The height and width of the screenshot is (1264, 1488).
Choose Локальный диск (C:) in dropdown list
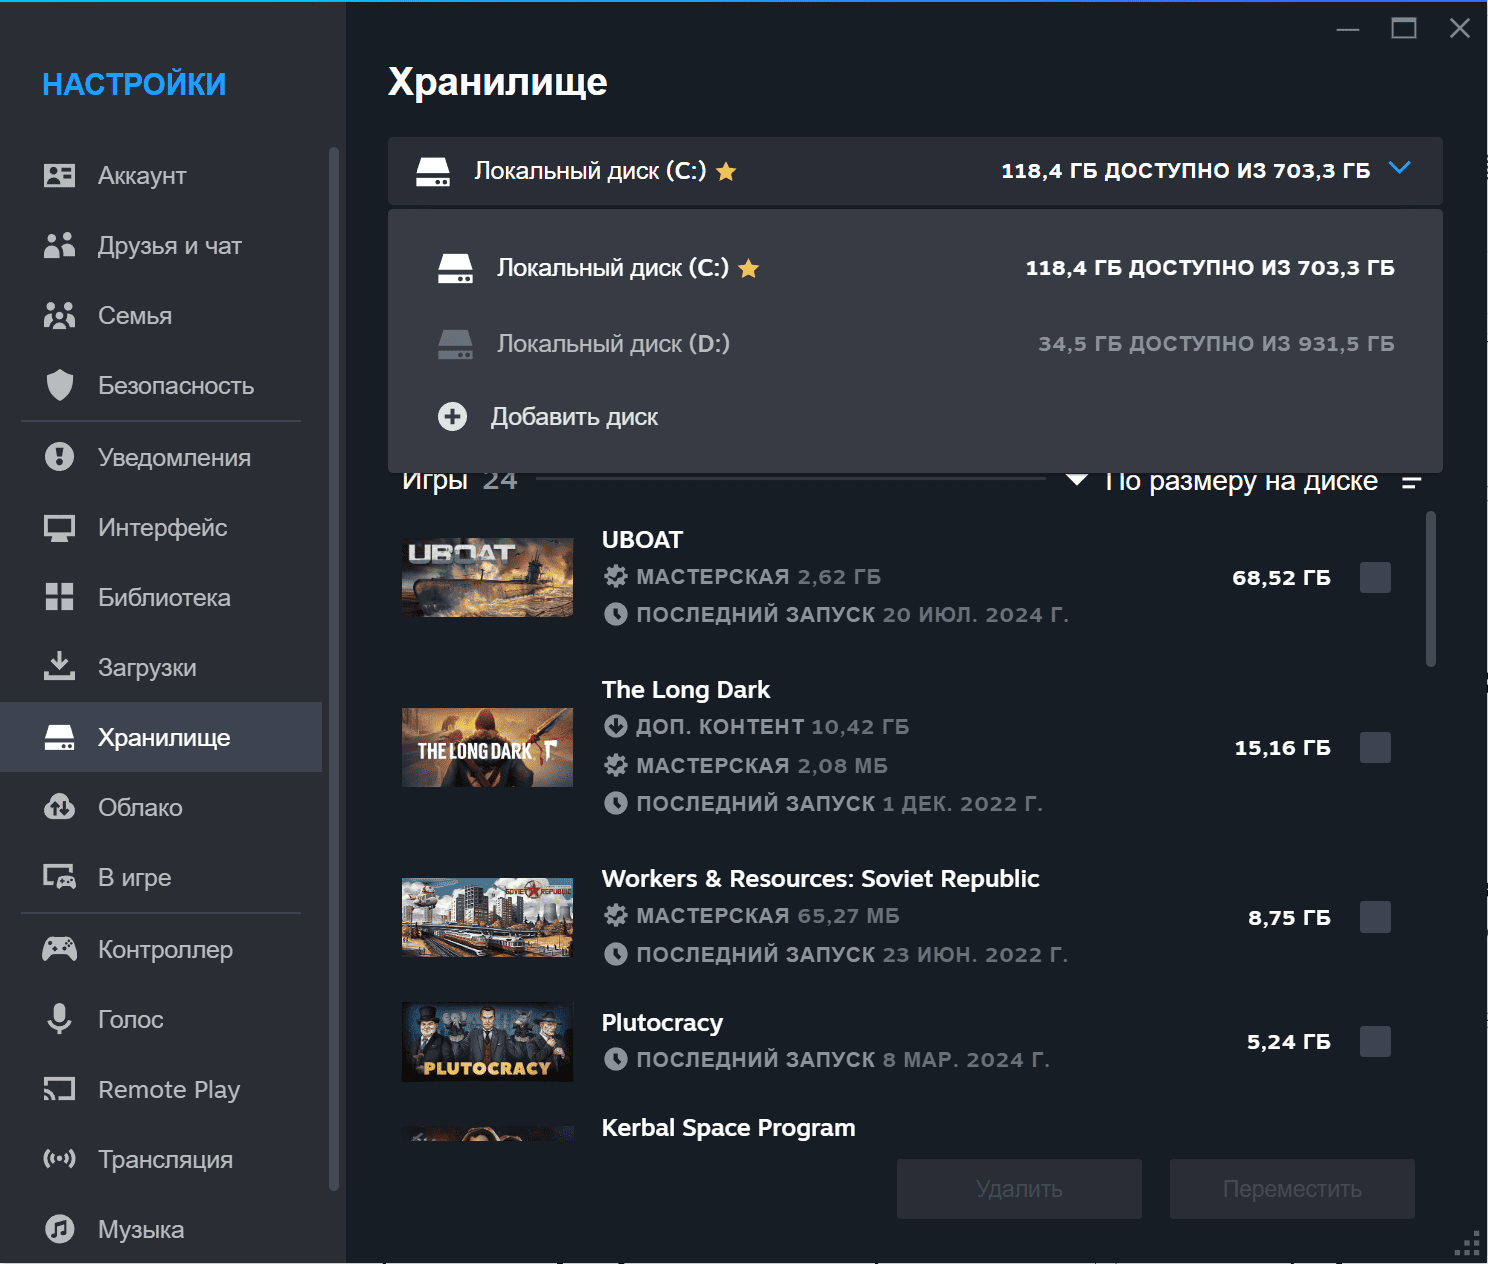pyautogui.click(x=915, y=268)
